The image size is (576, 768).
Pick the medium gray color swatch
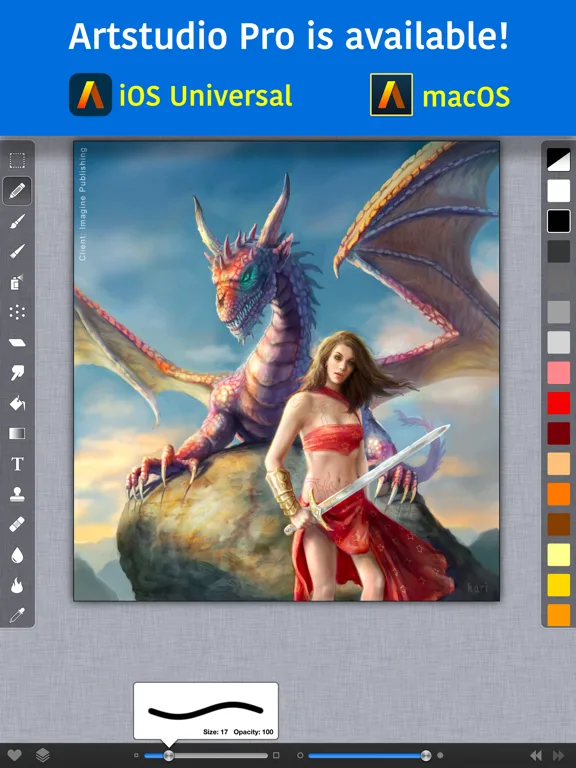(x=558, y=312)
